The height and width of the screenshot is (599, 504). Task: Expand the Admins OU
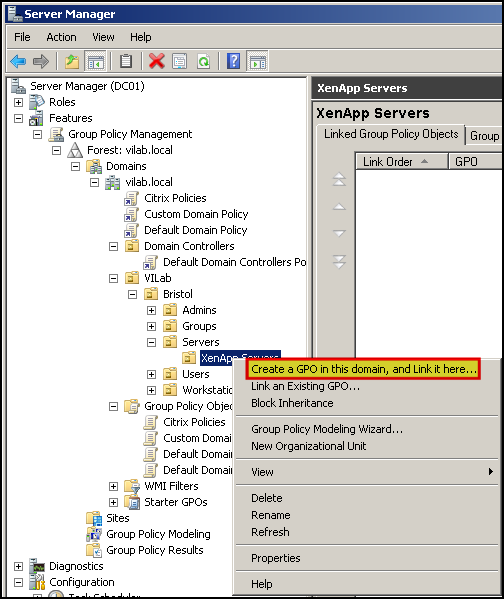click(x=151, y=310)
